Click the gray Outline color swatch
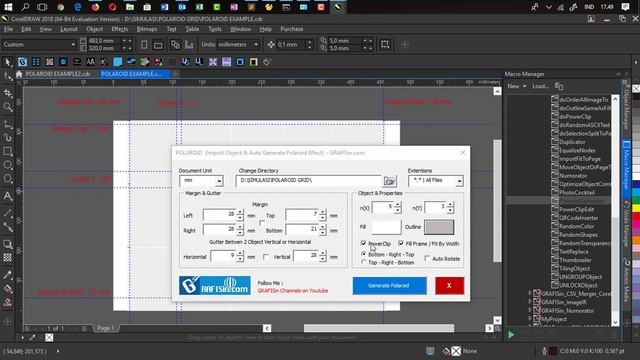The height and width of the screenshot is (360, 640). pyautogui.click(x=439, y=227)
